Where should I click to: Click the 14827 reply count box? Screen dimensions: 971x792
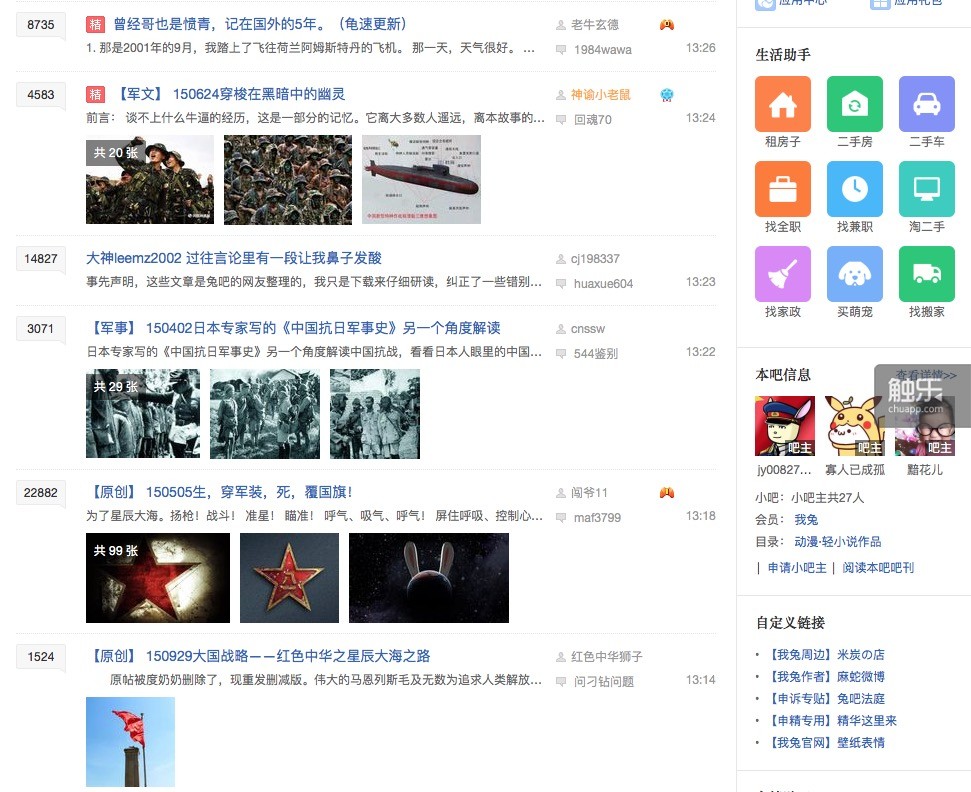tap(40, 259)
